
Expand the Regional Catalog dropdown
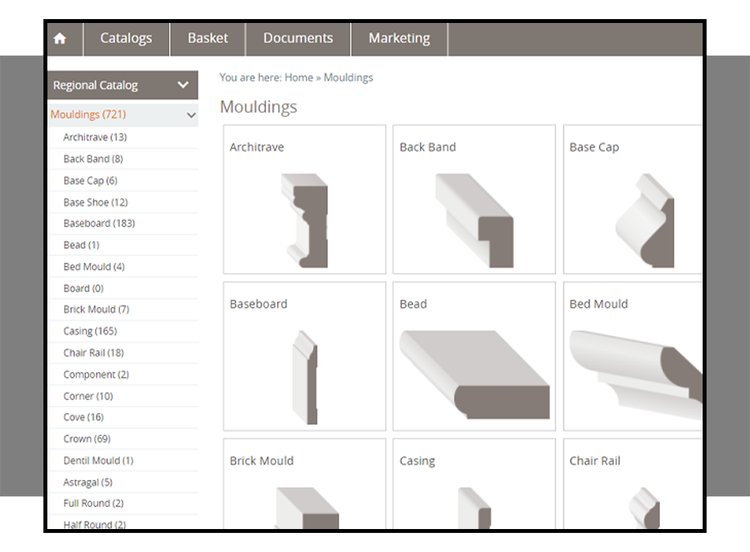click(x=182, y=86)
